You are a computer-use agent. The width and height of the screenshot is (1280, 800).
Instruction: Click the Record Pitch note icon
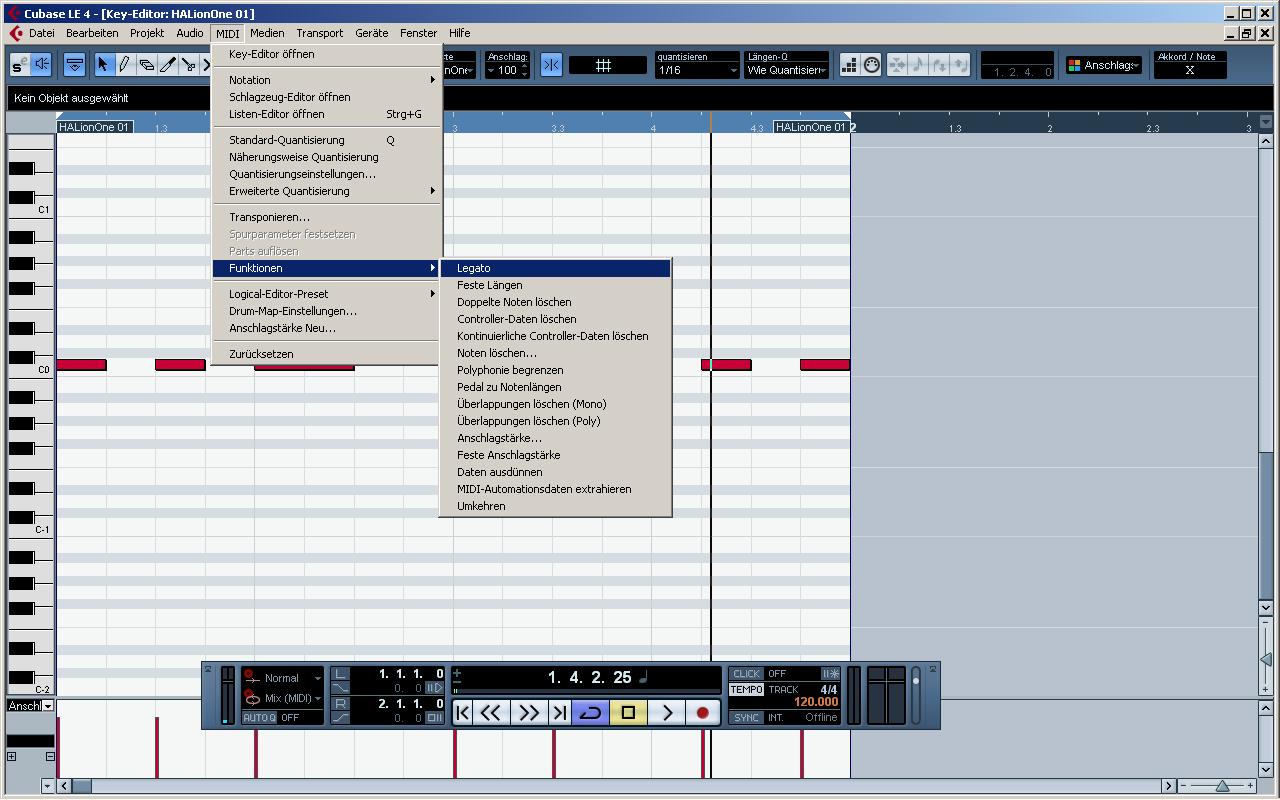click(x=918, y=65)
